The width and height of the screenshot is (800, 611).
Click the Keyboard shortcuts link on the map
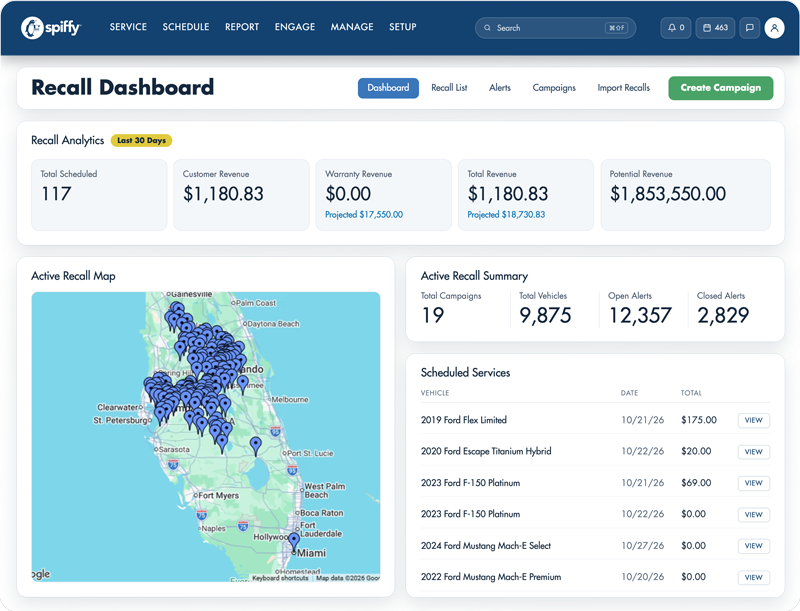(x=280, y=578)
